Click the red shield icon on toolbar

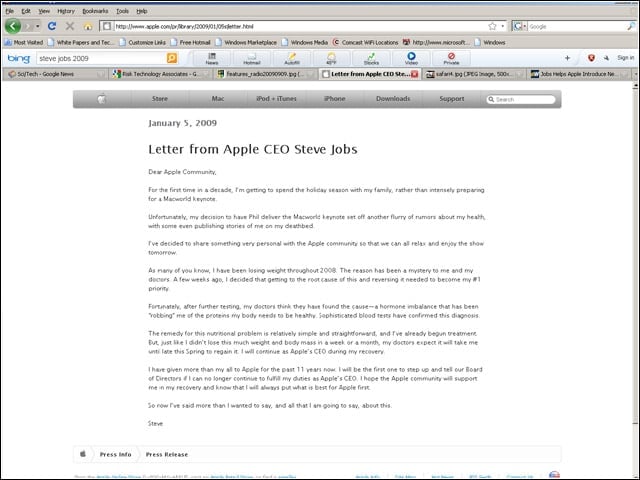pyautogui.click(x=591, y=58)
